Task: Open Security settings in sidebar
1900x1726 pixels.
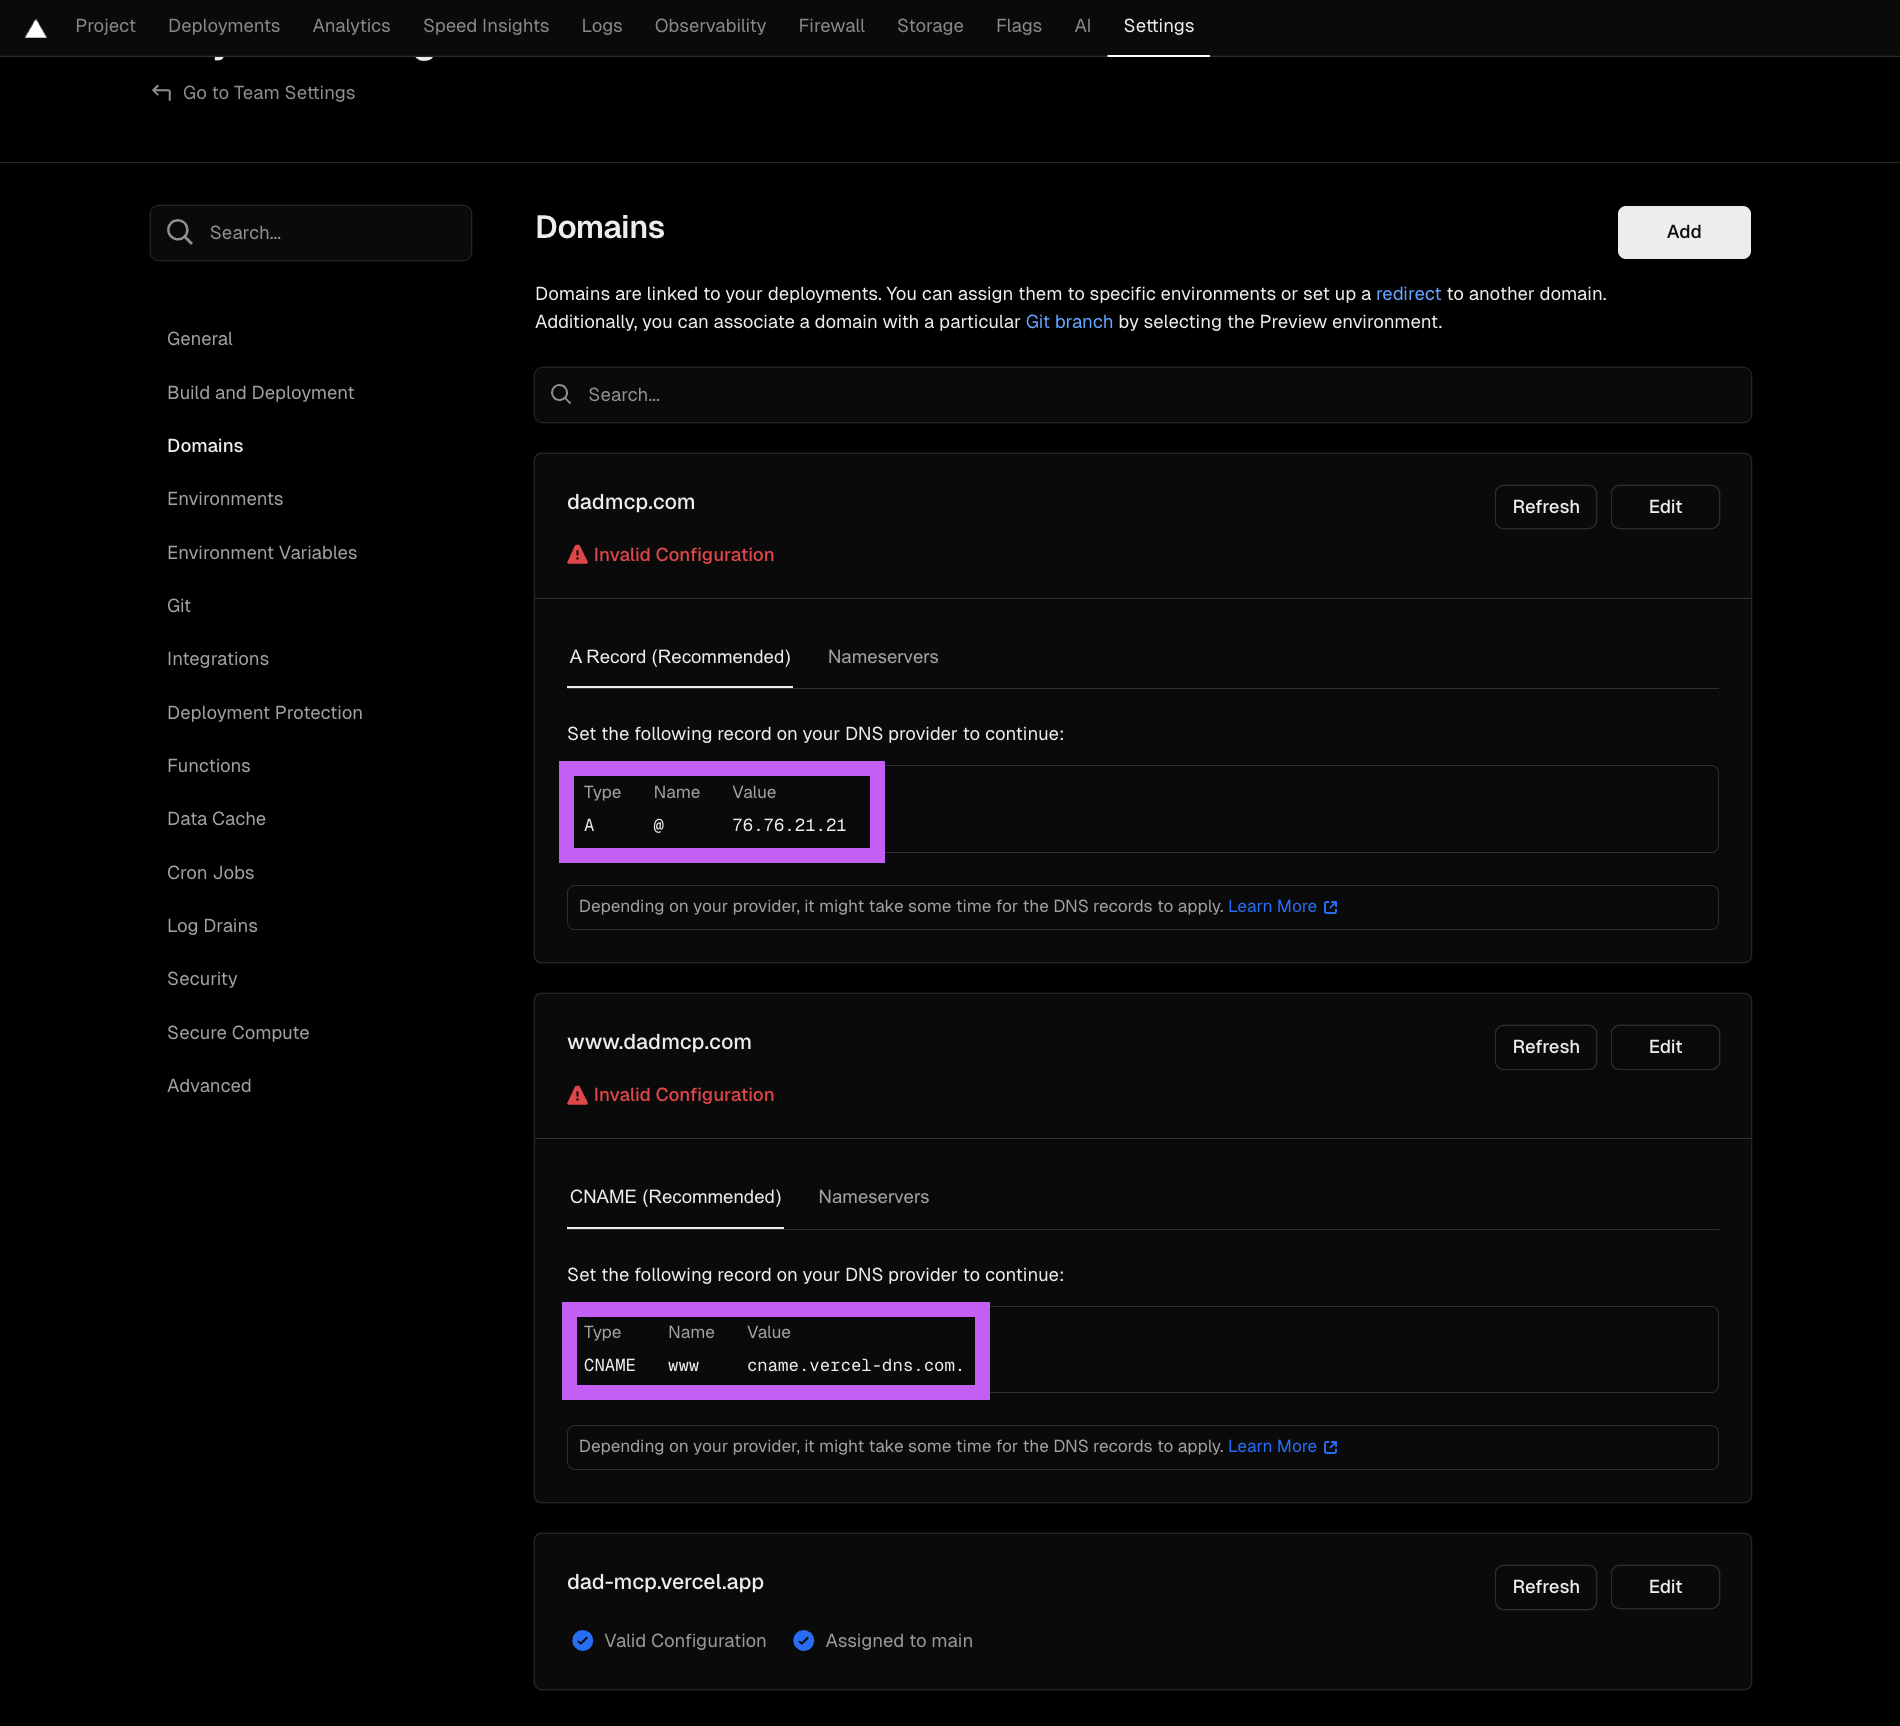Action: point(202,979)
